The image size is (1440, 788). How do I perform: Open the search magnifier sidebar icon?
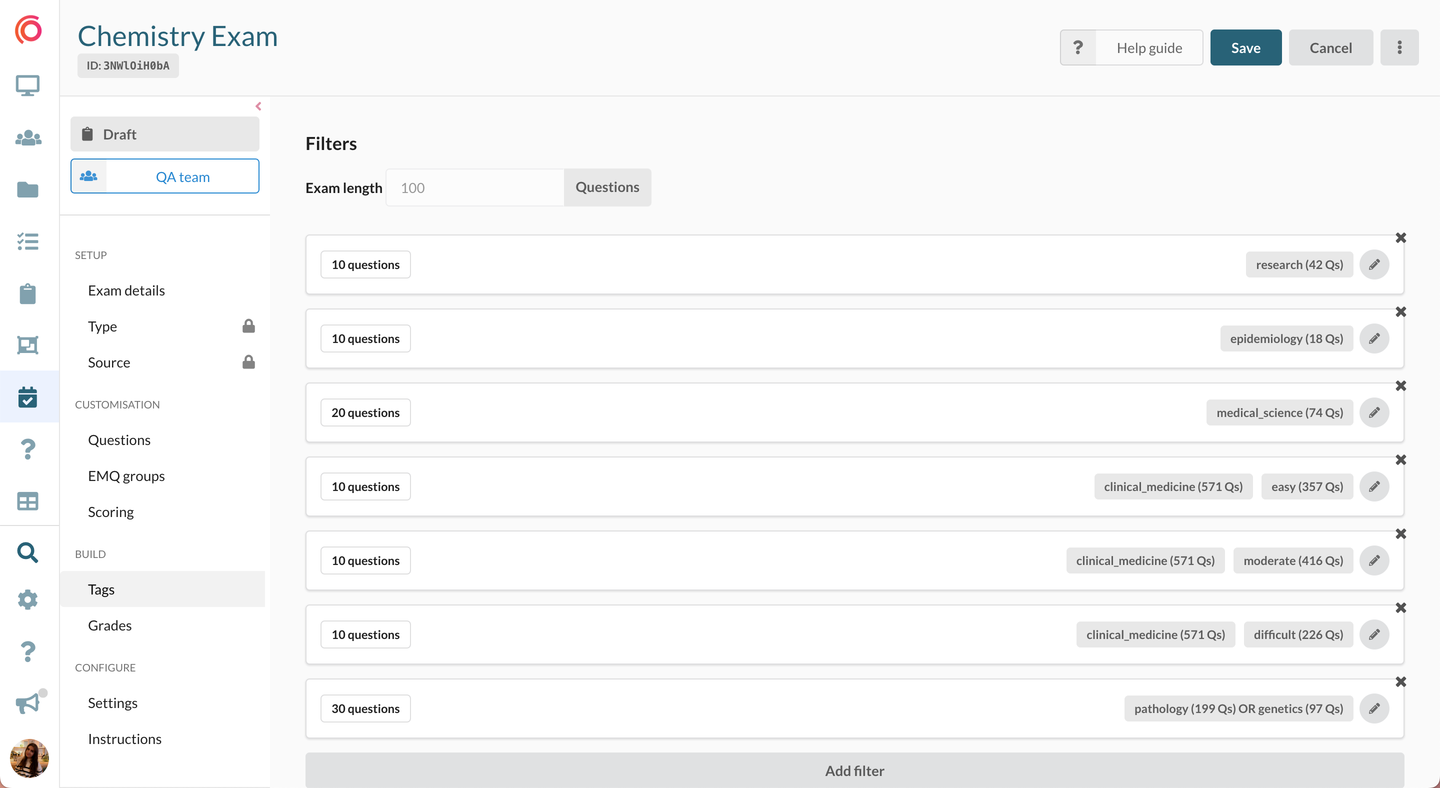[x=28, y=552]
